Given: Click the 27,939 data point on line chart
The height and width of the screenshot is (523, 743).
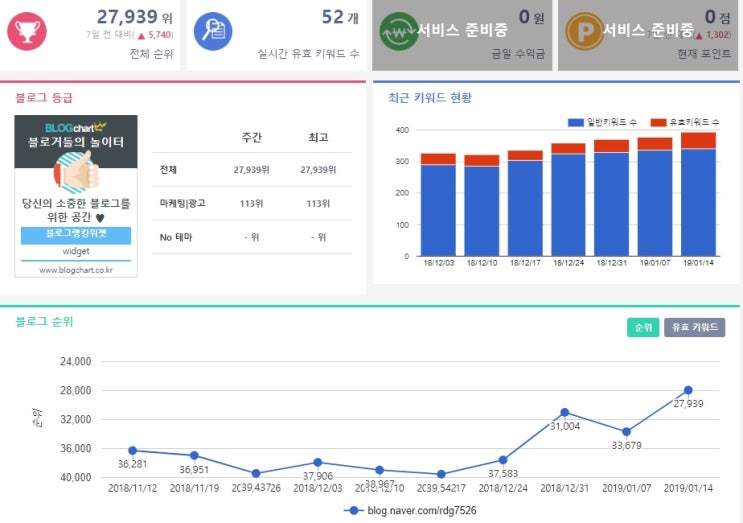Looking at the screenshot, I should pyautogui.click(x=688, y=390).
